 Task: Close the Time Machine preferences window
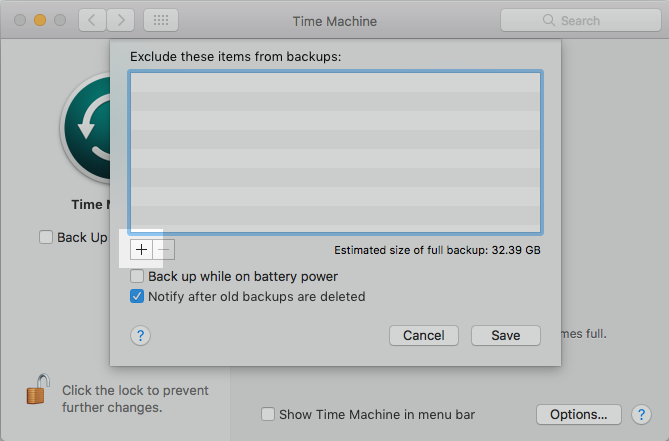(x=20, y=20)
